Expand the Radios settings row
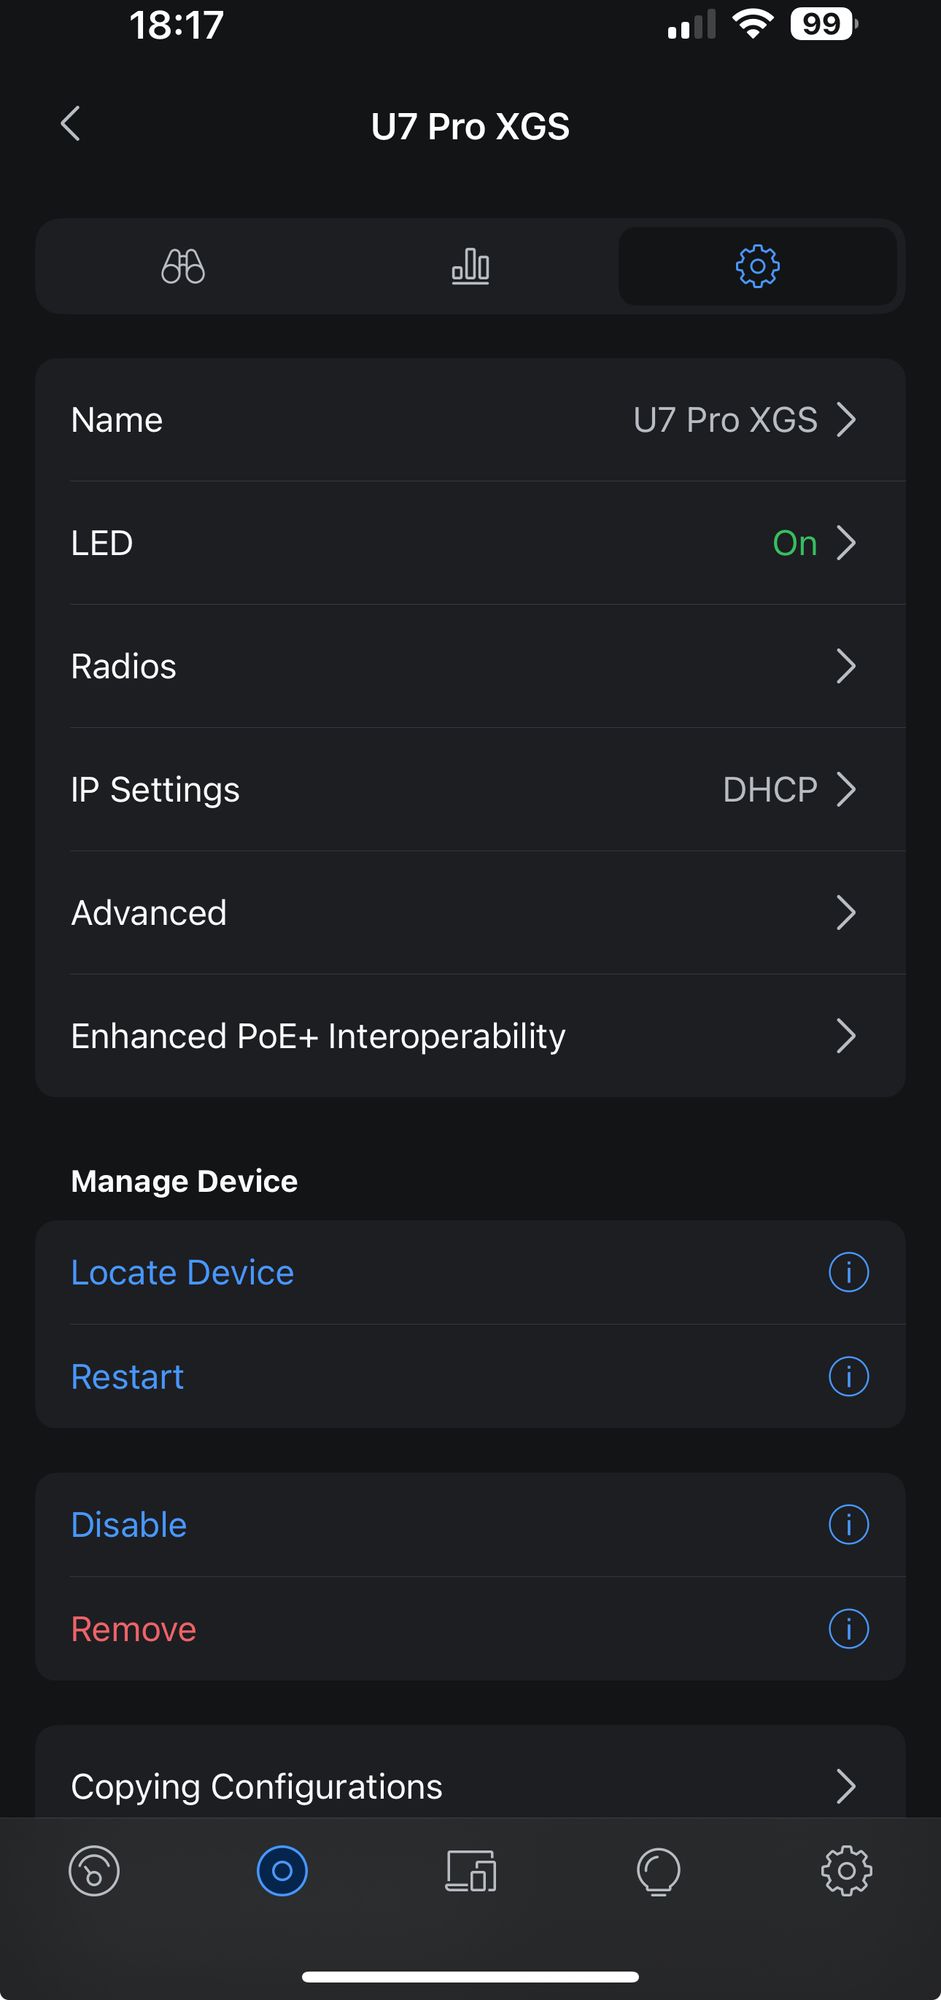 470,666
